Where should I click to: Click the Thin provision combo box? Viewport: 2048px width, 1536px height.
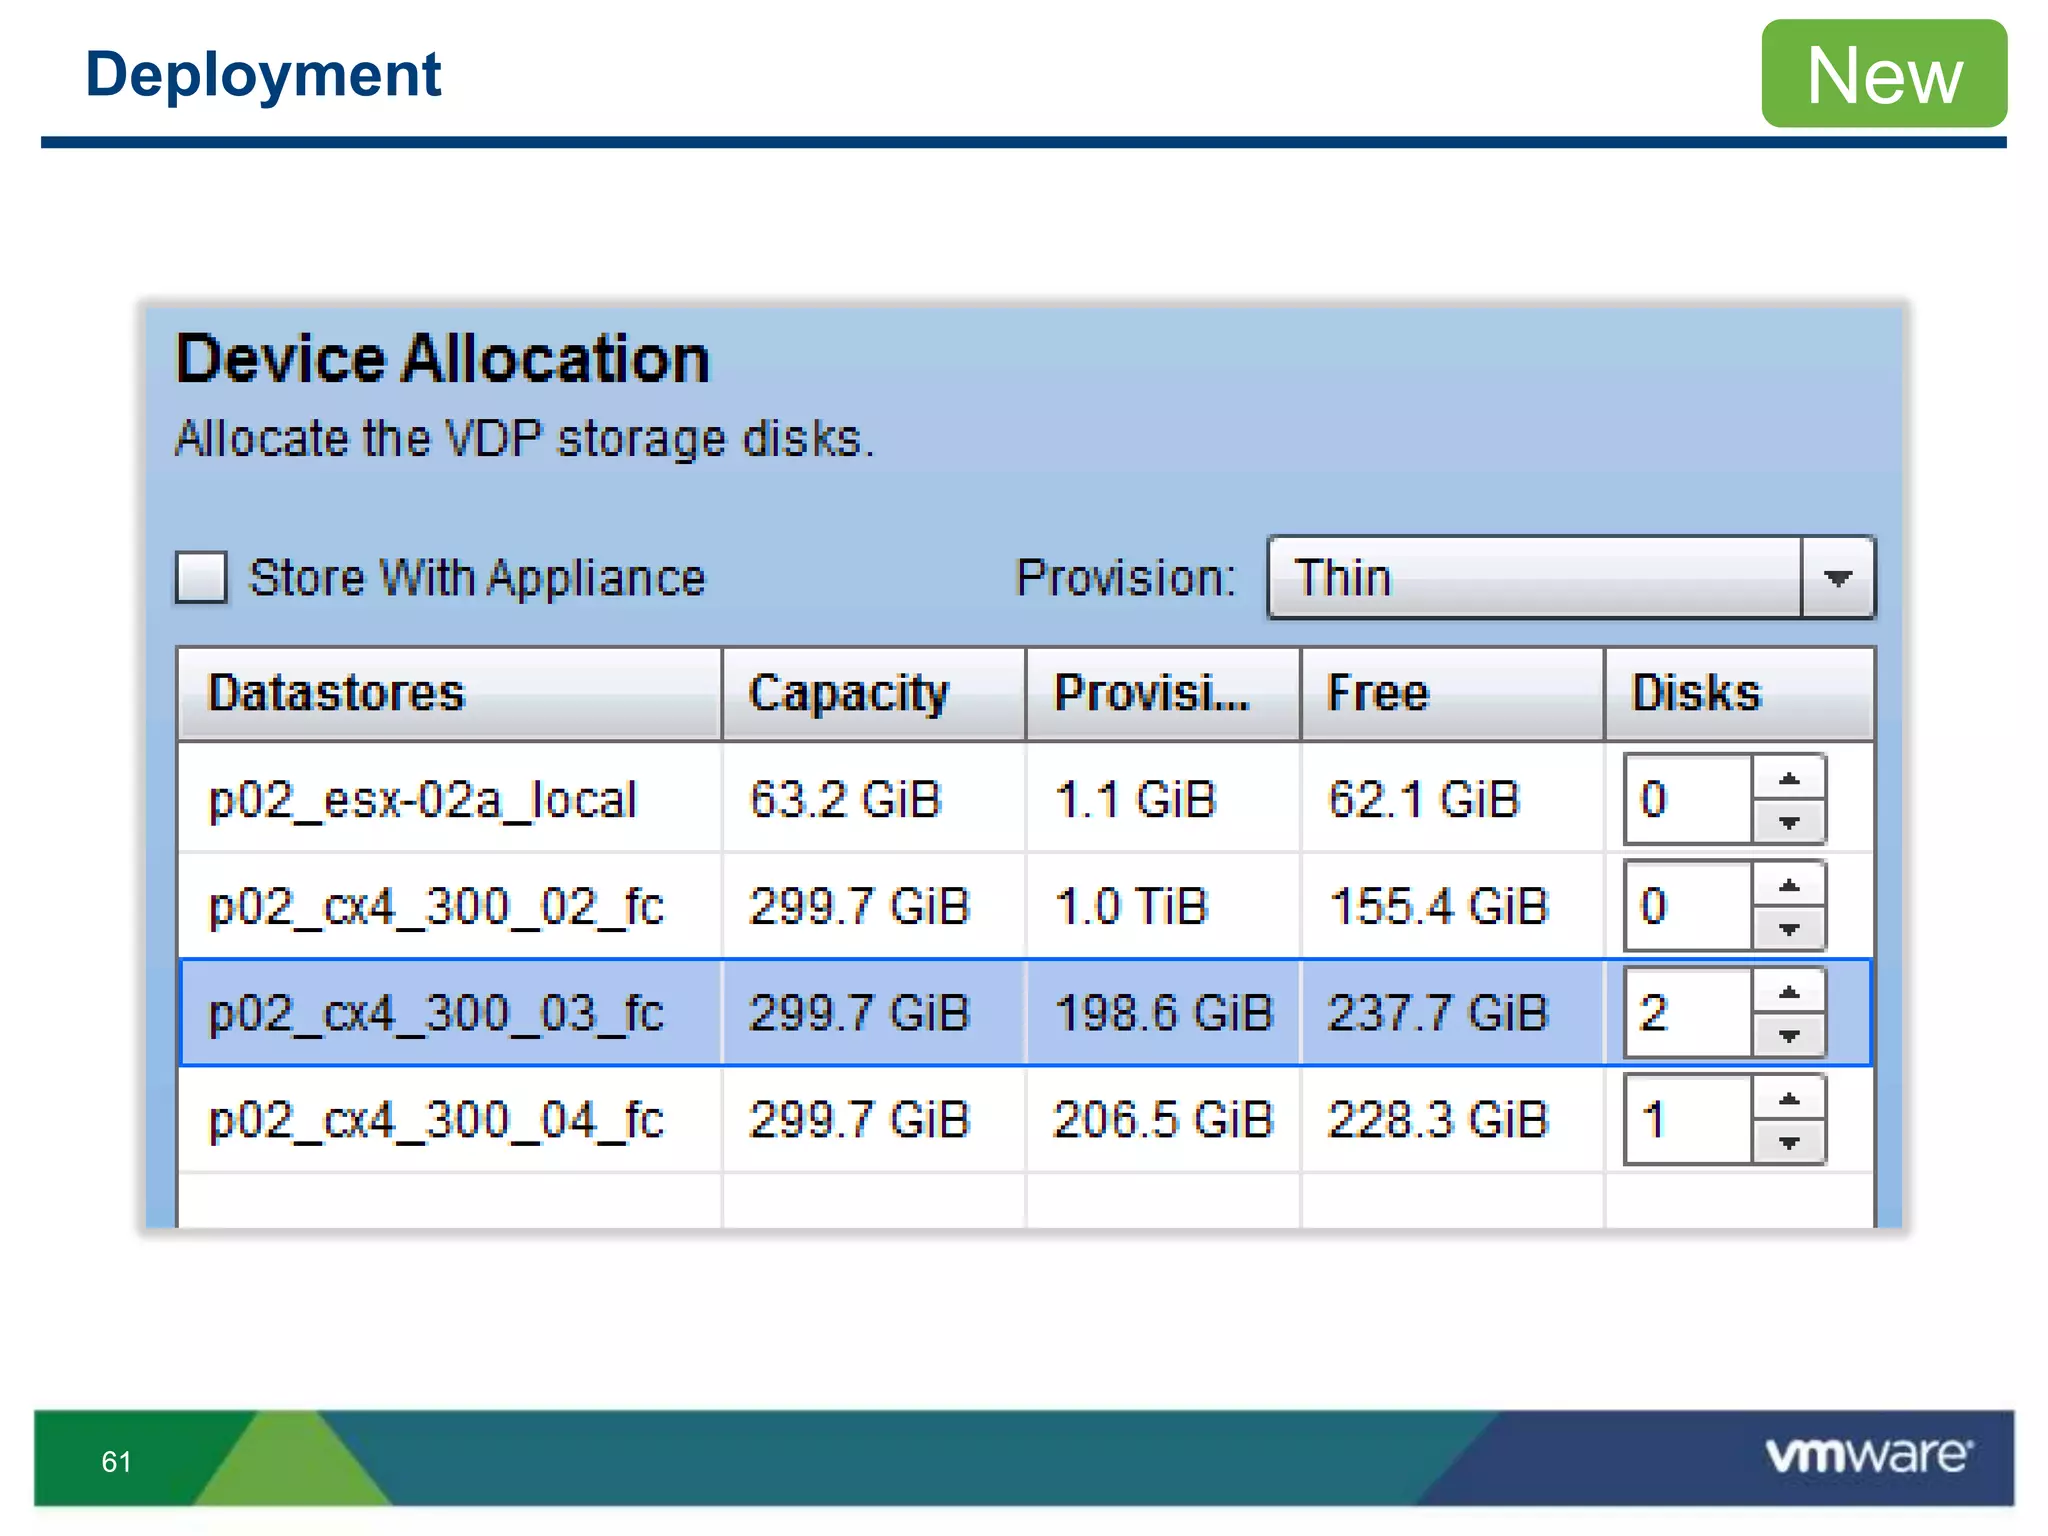point(1535,578)
